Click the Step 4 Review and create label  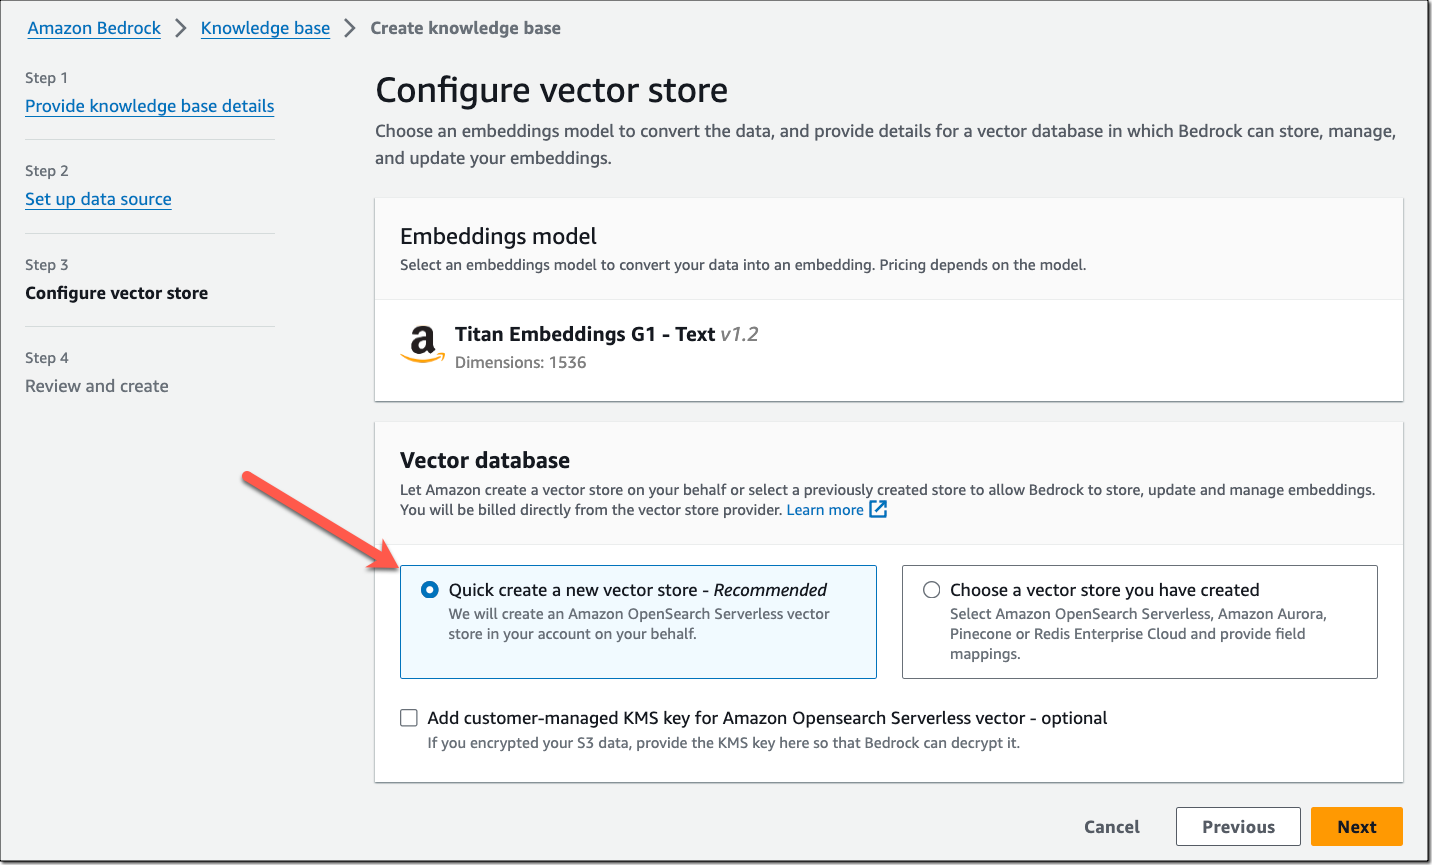[x=96, y=386]
